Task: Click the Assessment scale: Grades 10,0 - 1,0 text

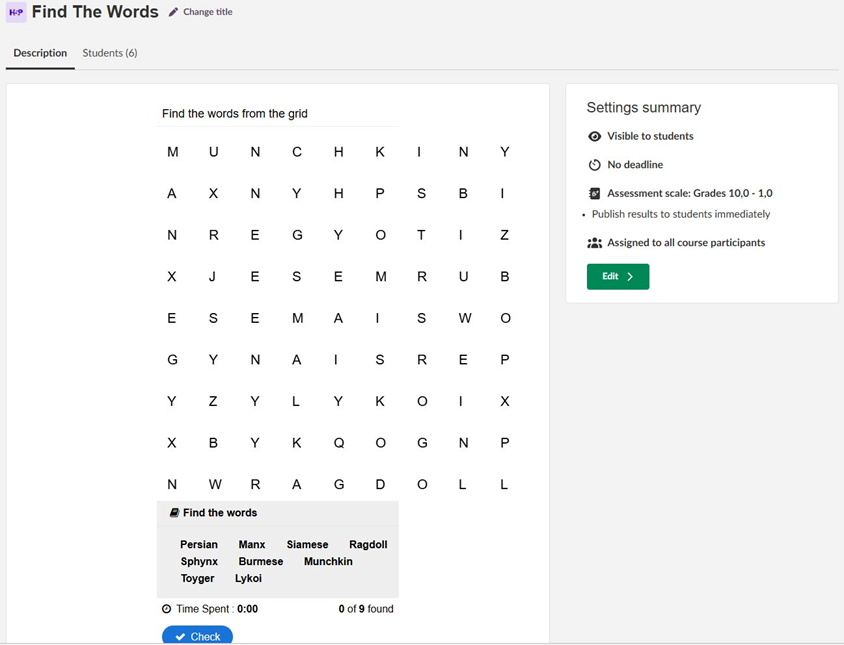Action: tap(690, 193)
